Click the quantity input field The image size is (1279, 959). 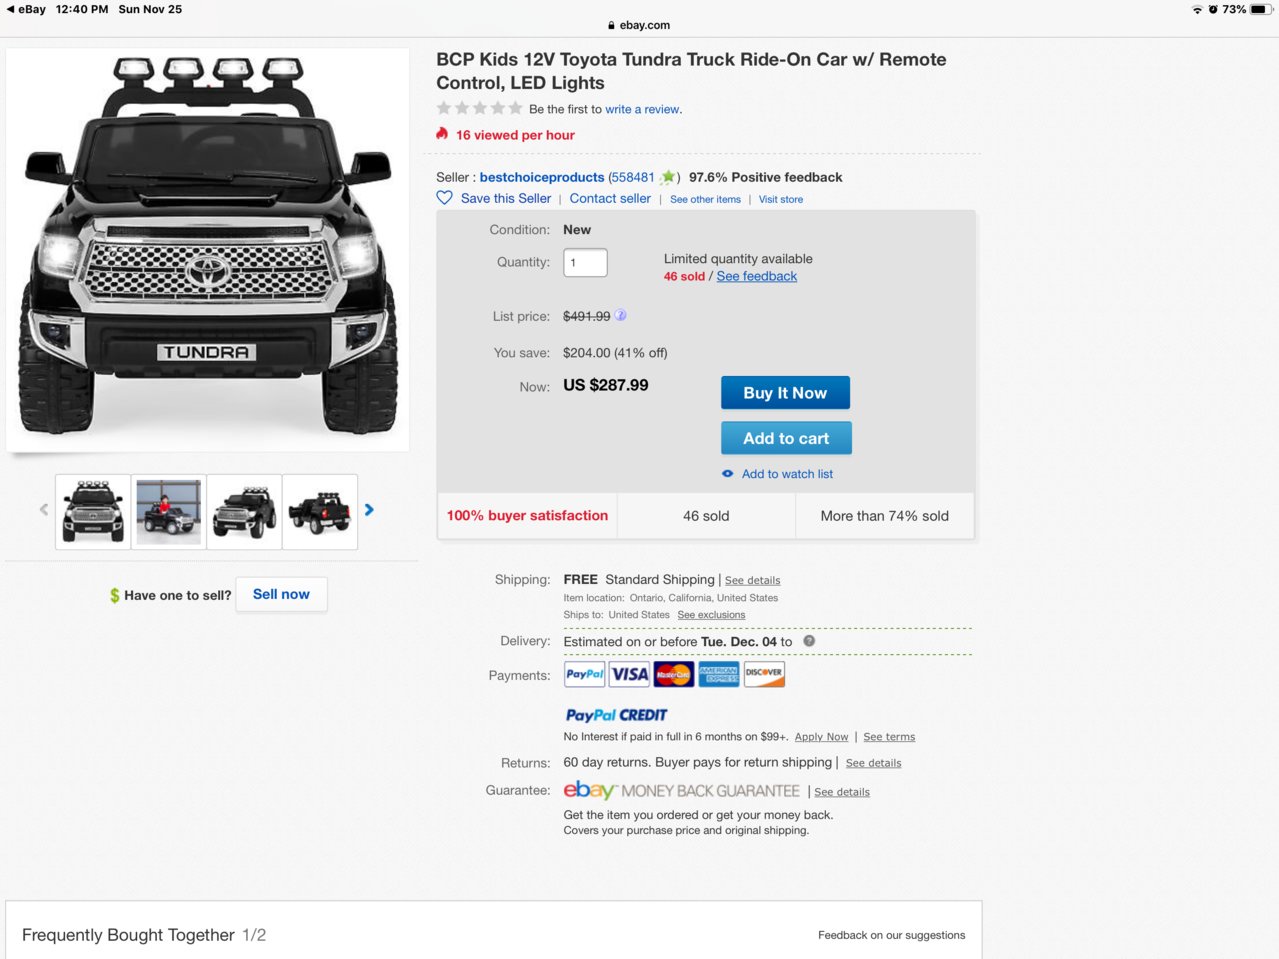[x=585, y=262]
